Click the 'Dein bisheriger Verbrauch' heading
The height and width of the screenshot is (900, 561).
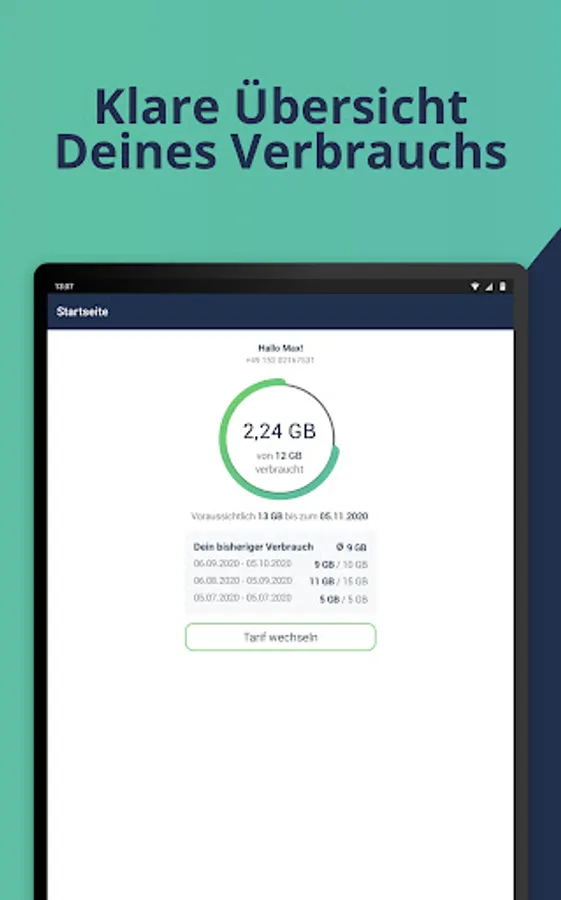coord(253,546)
